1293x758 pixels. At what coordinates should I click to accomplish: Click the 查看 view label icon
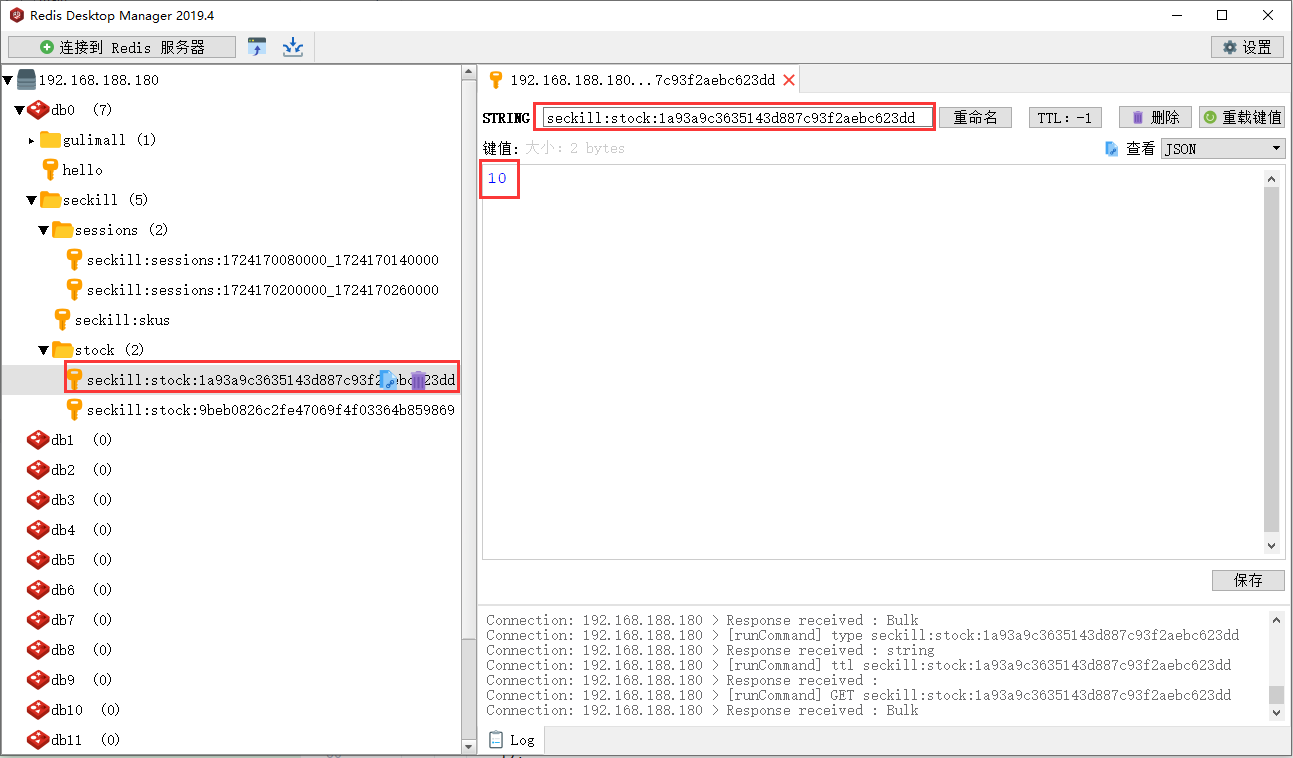point(1112,148)
